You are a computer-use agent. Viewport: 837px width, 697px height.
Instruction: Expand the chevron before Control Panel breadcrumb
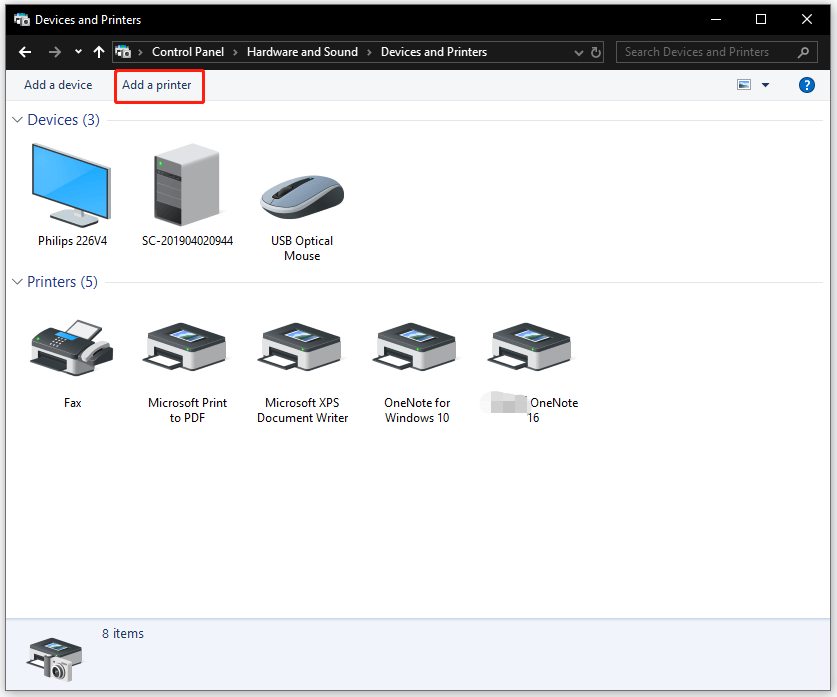[140, 52]
